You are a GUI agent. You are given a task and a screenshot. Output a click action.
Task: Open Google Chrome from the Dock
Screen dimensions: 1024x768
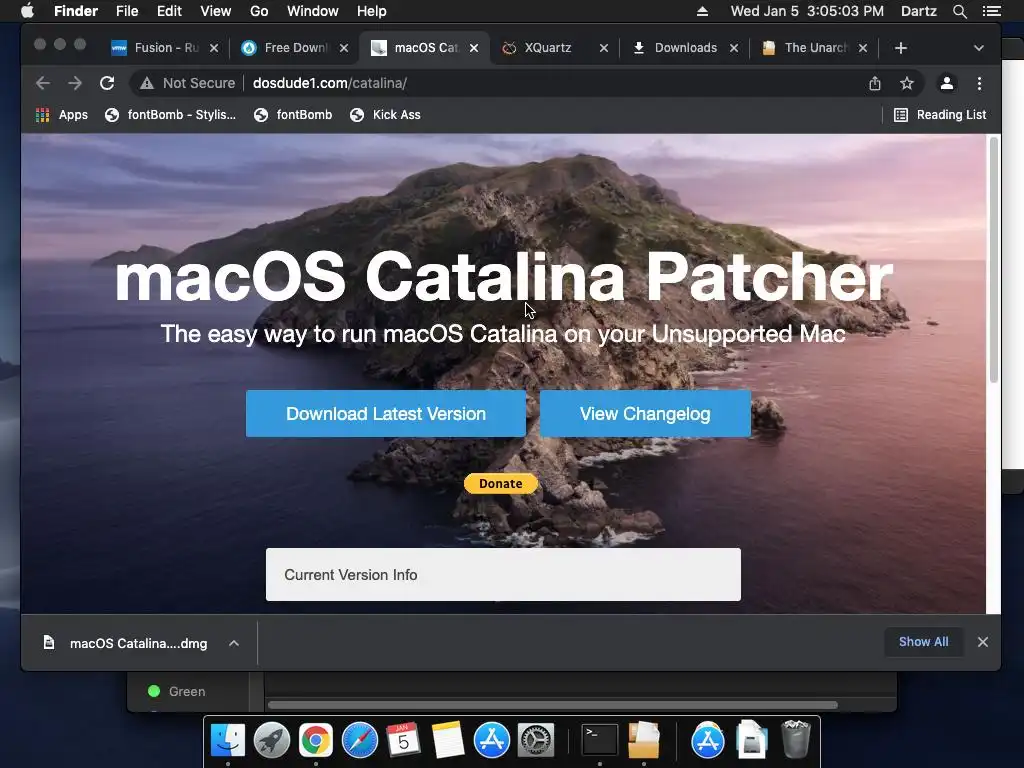316,741
